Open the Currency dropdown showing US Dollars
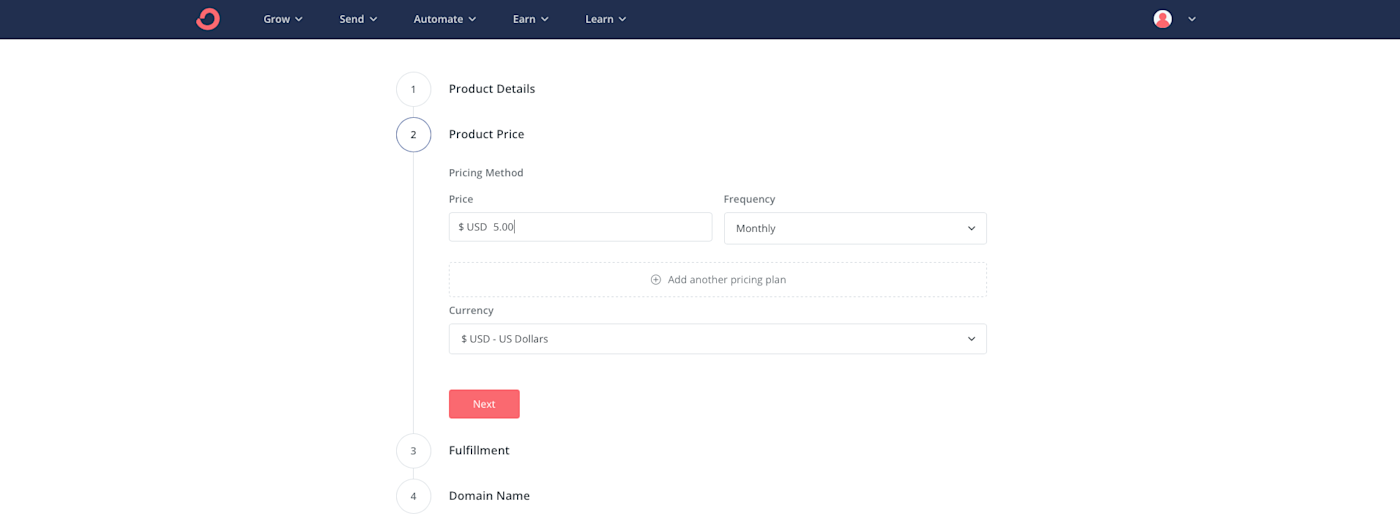Viewport: 1400px width, 527px height. (x=717, y=339)
